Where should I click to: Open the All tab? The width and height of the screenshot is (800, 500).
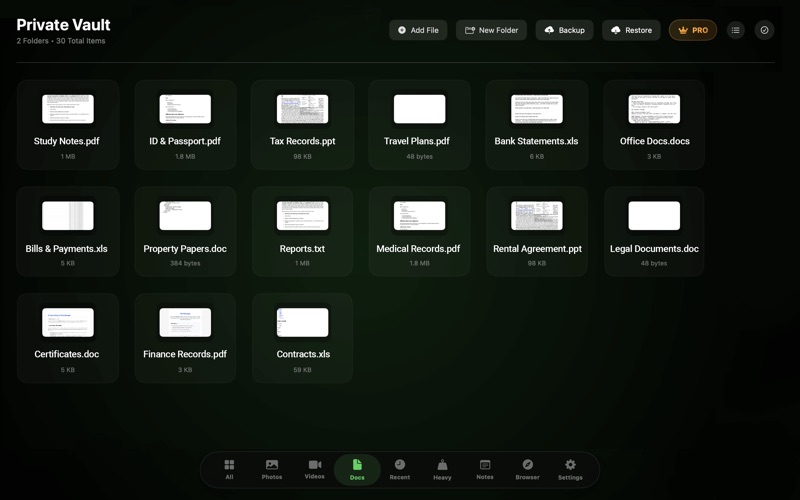click(229, 469)
